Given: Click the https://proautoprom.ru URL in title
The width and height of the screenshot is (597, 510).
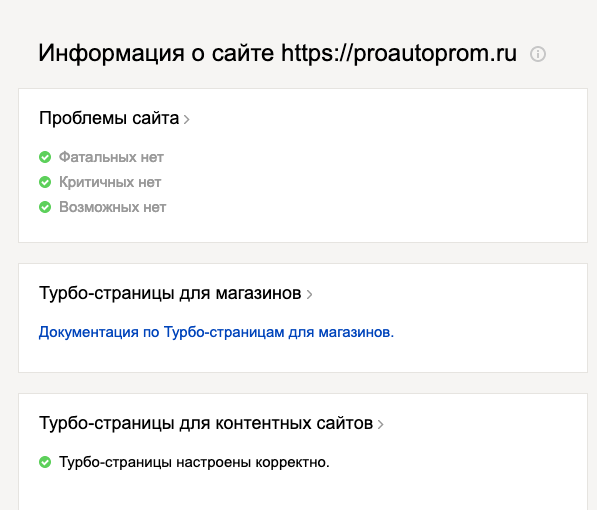Looking at the screenshot, I should (399, 53).
